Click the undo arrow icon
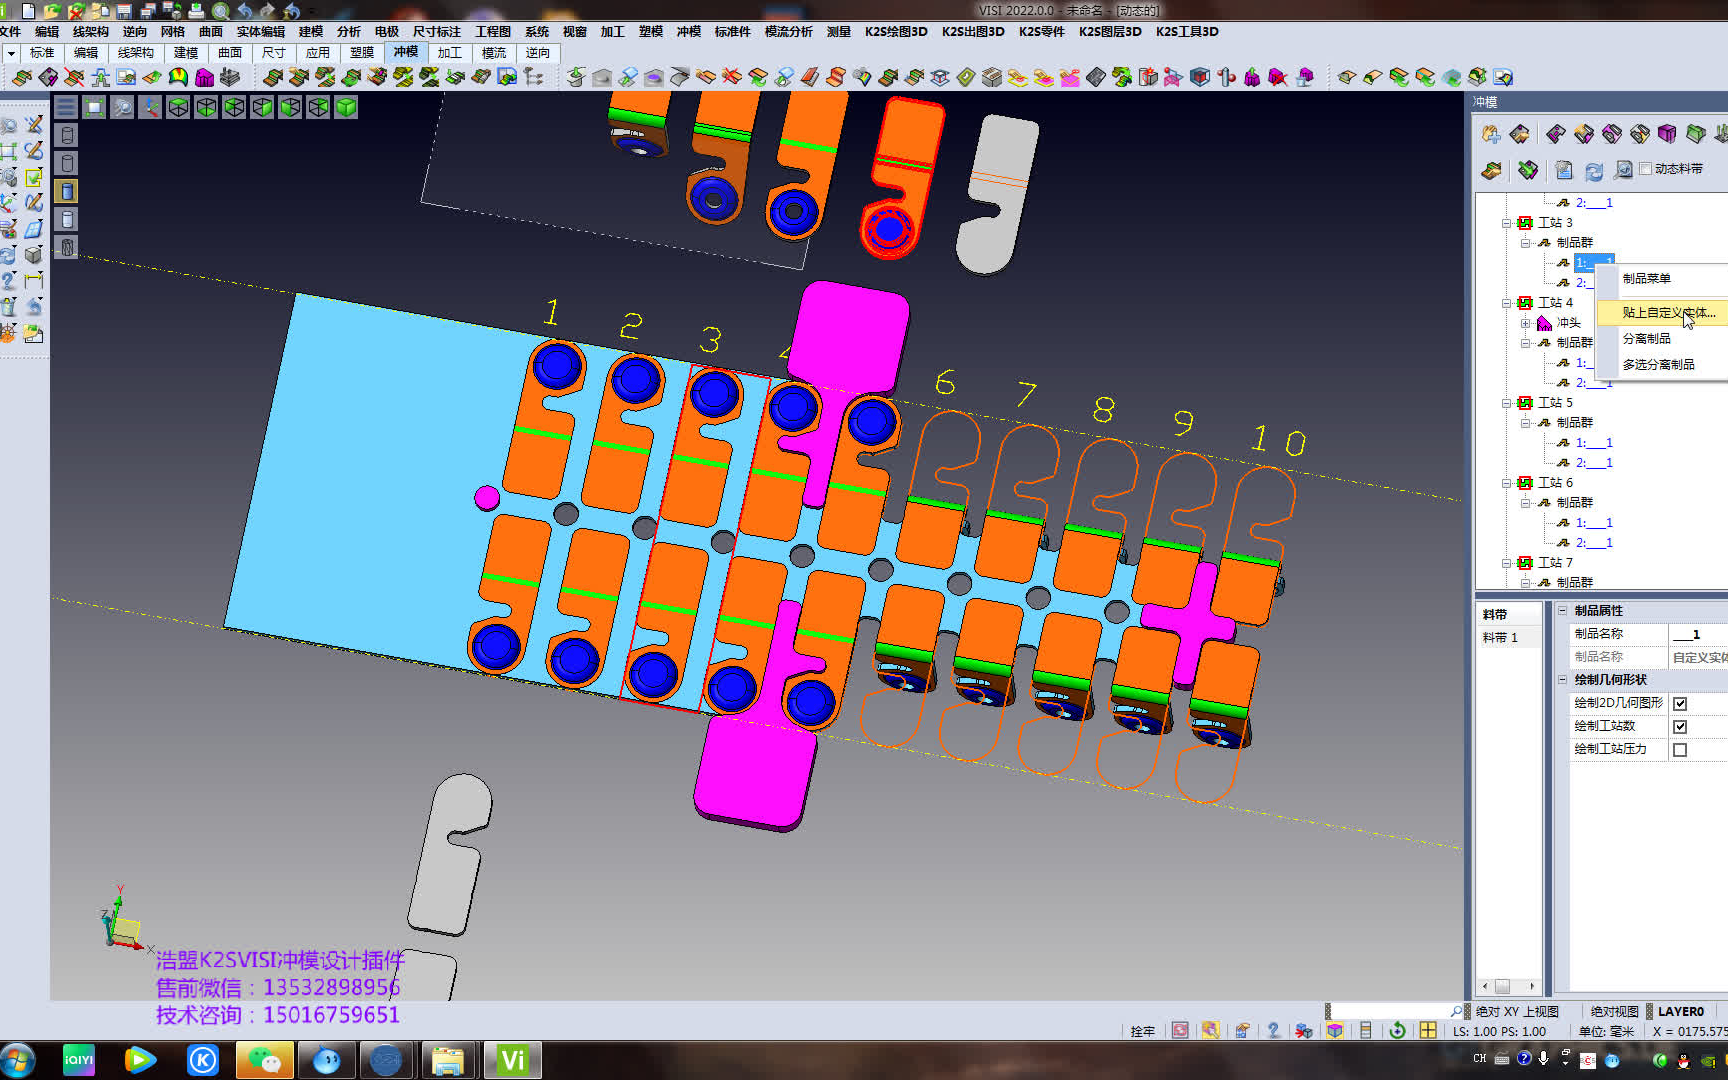Image resolution: width=1728 pixels, height=1080 pixels. (x=245, y=11)
